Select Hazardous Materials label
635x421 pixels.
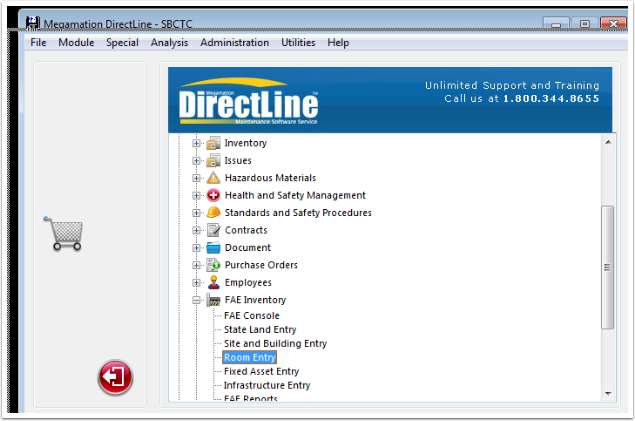click(x=271, y=178)
